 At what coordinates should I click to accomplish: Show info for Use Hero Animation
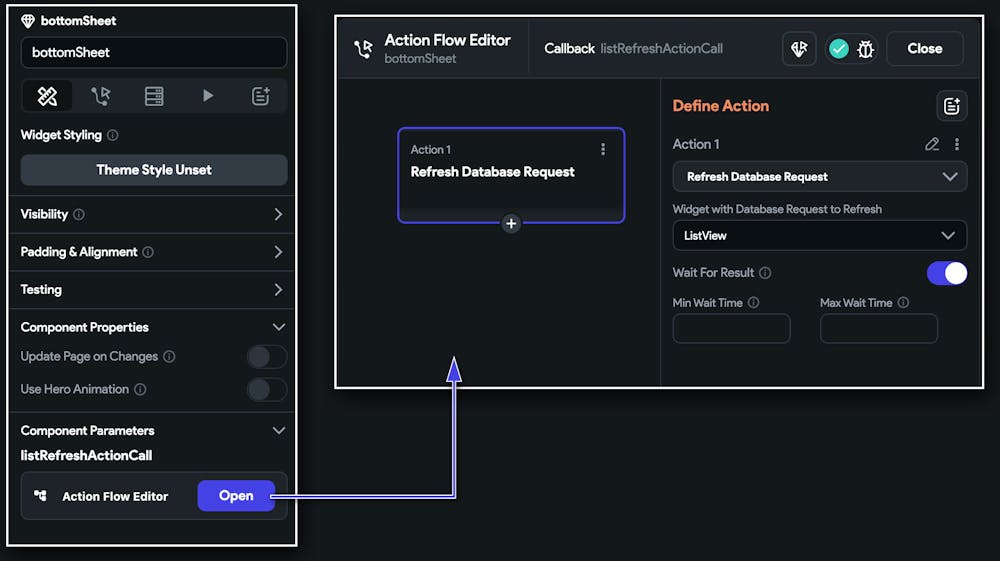(140, 389)
